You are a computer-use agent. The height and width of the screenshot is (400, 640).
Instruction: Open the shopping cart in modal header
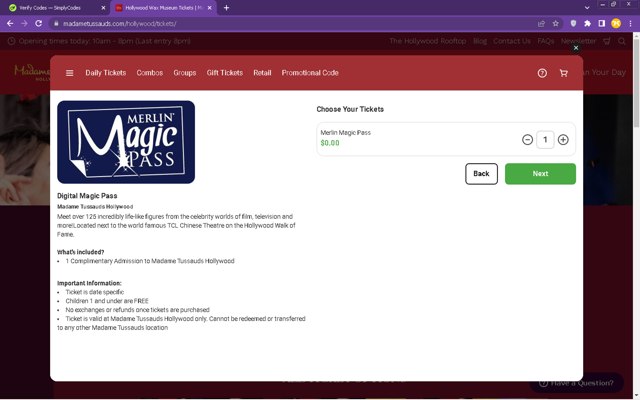click(x=564, y=73)
